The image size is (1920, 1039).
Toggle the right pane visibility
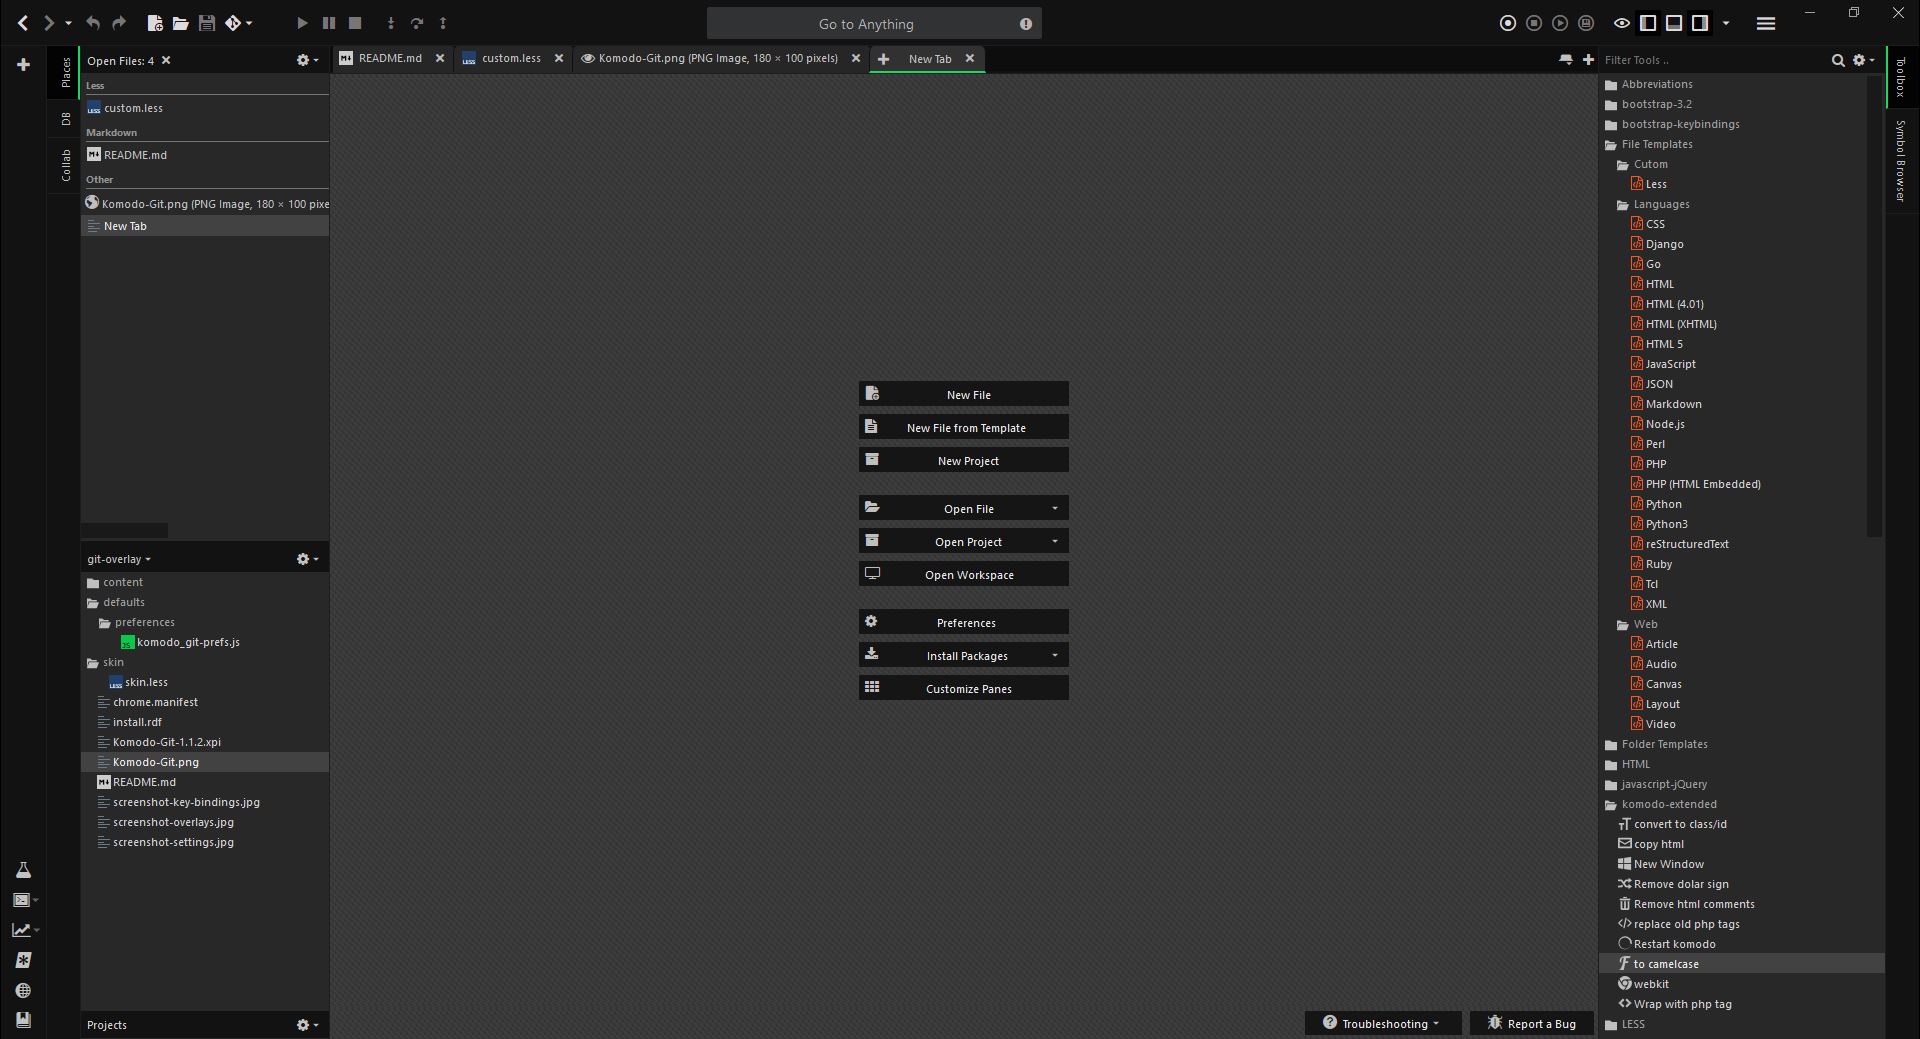point(1700,22)
